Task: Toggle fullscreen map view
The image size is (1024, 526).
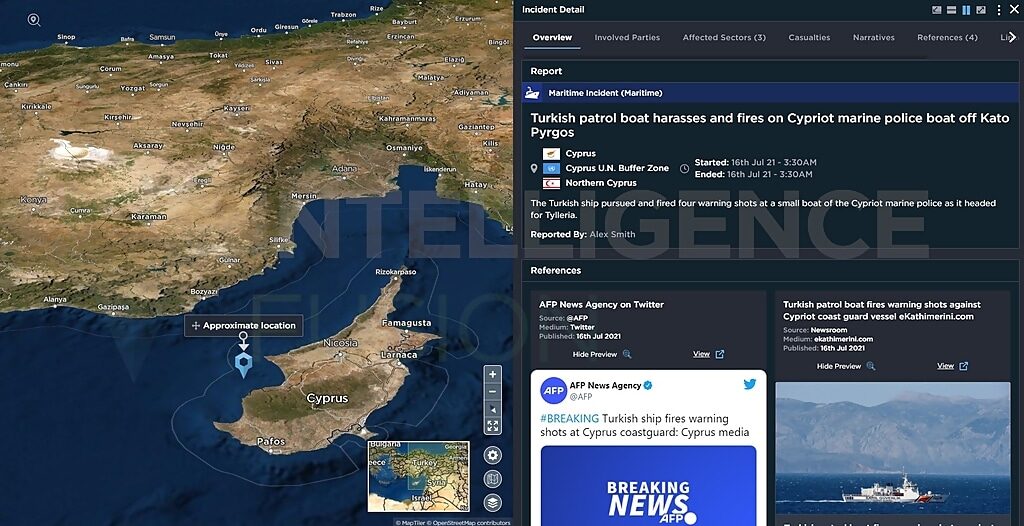Action: coord(492,426)
